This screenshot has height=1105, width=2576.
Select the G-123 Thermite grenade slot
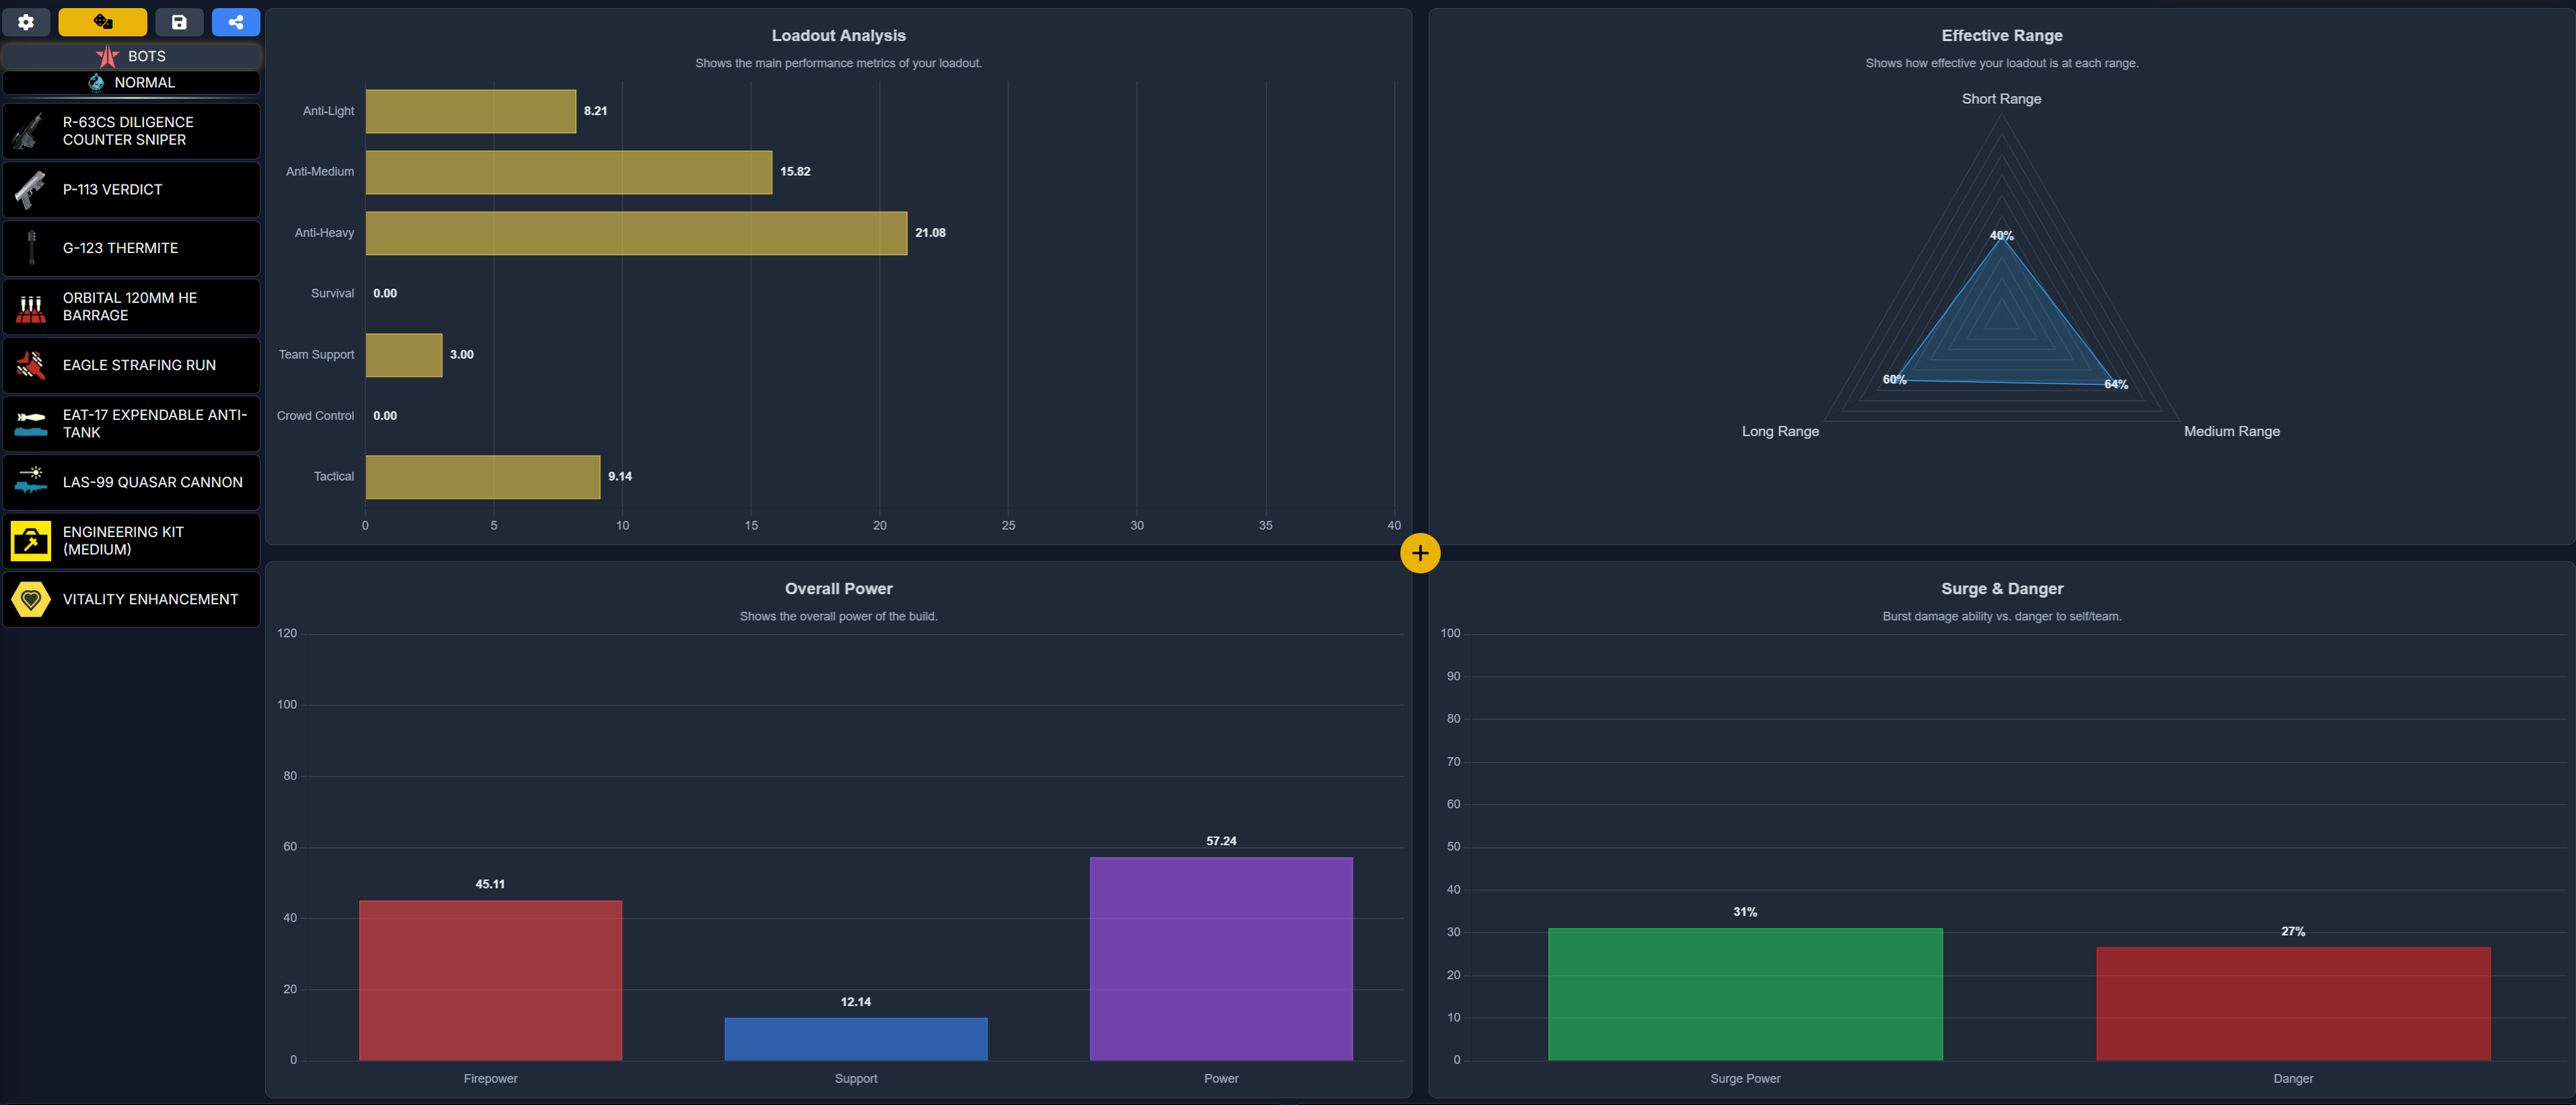click(x=131, y=248)
